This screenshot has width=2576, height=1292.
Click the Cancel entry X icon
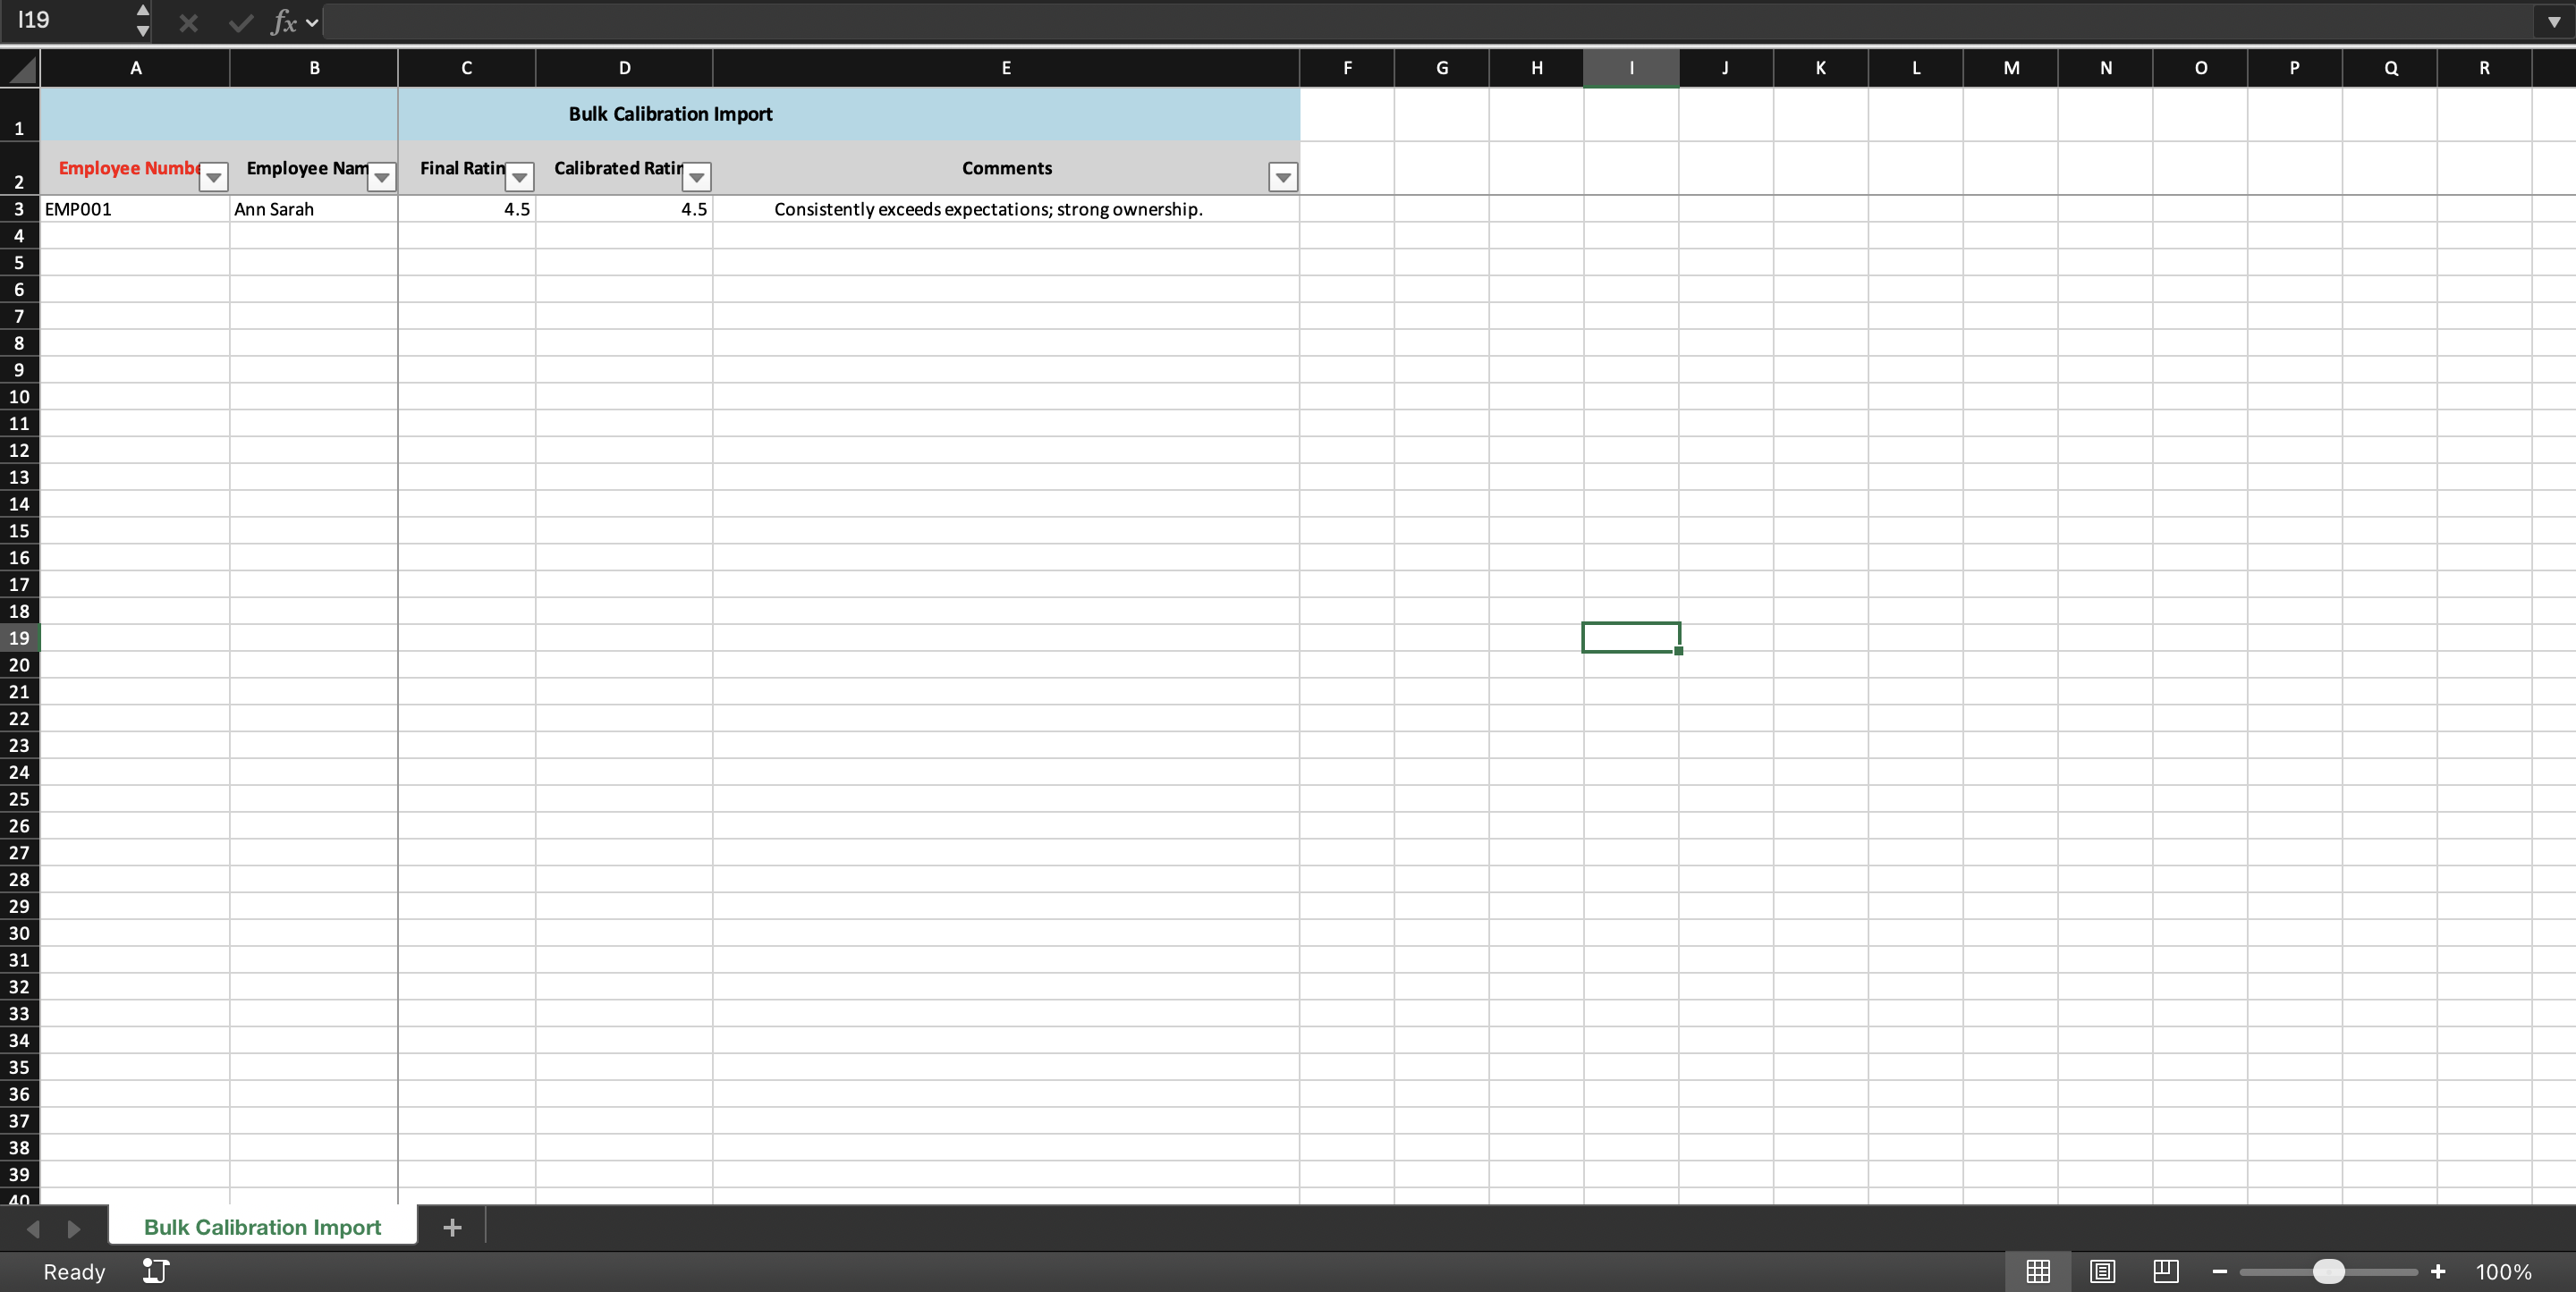pyautogui.click(x=188, y=22)
